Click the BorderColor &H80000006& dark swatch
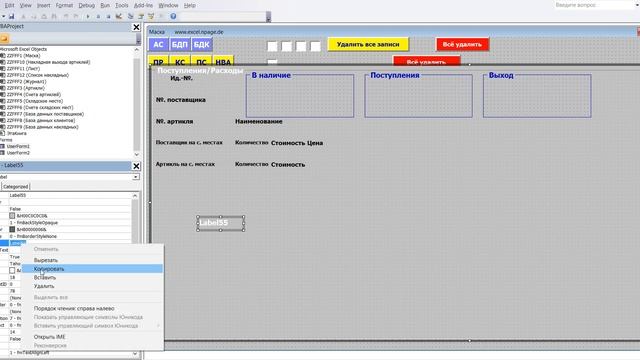Viewport: 640px width, 360px height. [12, 229]
